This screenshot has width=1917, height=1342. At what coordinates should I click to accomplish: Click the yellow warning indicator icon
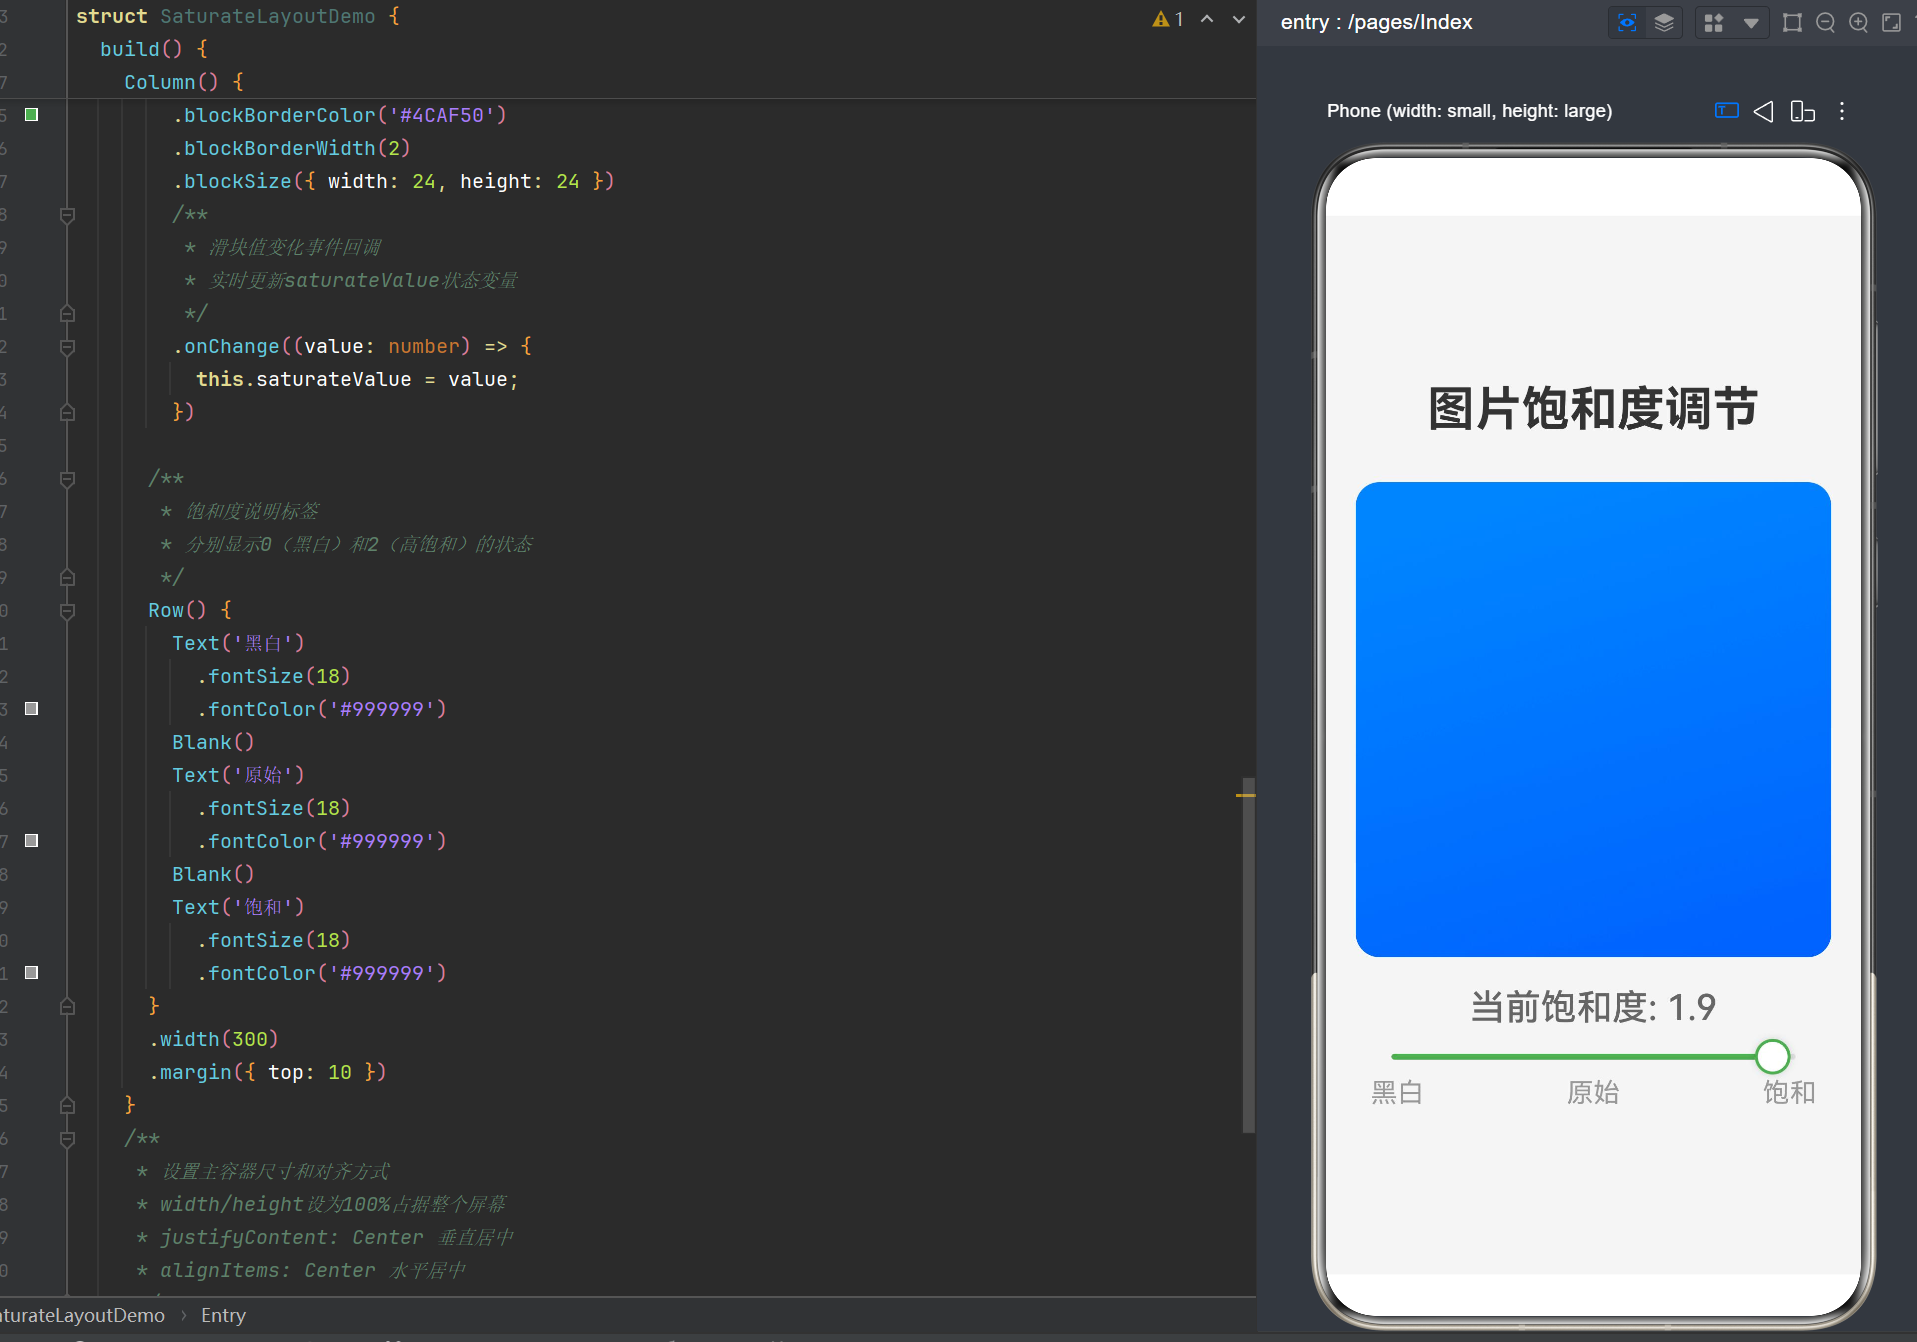coord(1161,19)
